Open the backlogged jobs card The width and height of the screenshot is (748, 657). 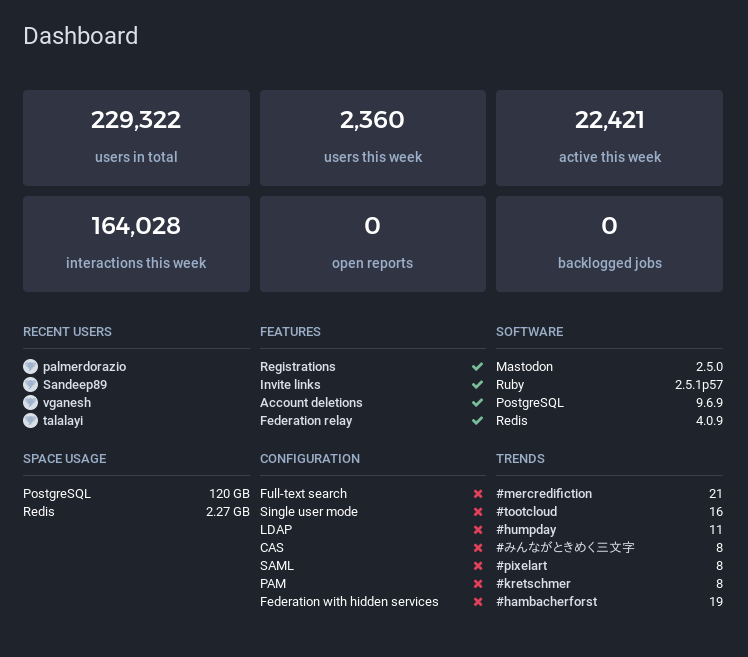point(610,244)
